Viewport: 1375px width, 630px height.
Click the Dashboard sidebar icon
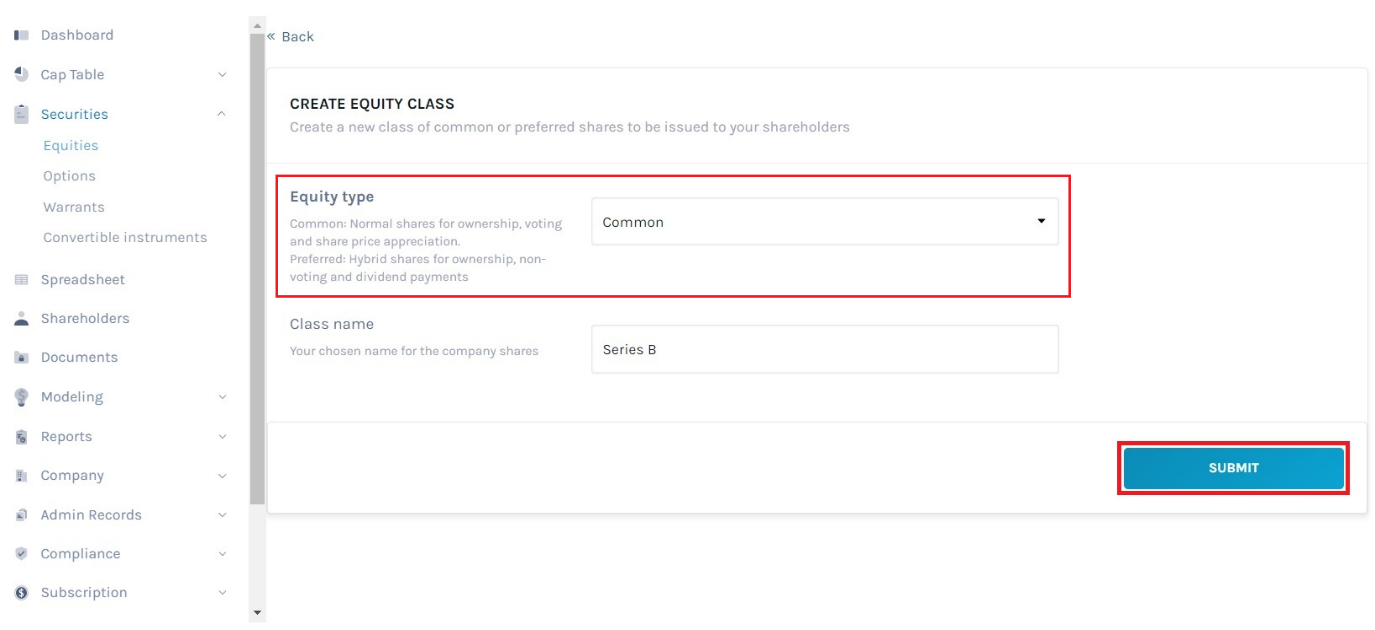21,35
